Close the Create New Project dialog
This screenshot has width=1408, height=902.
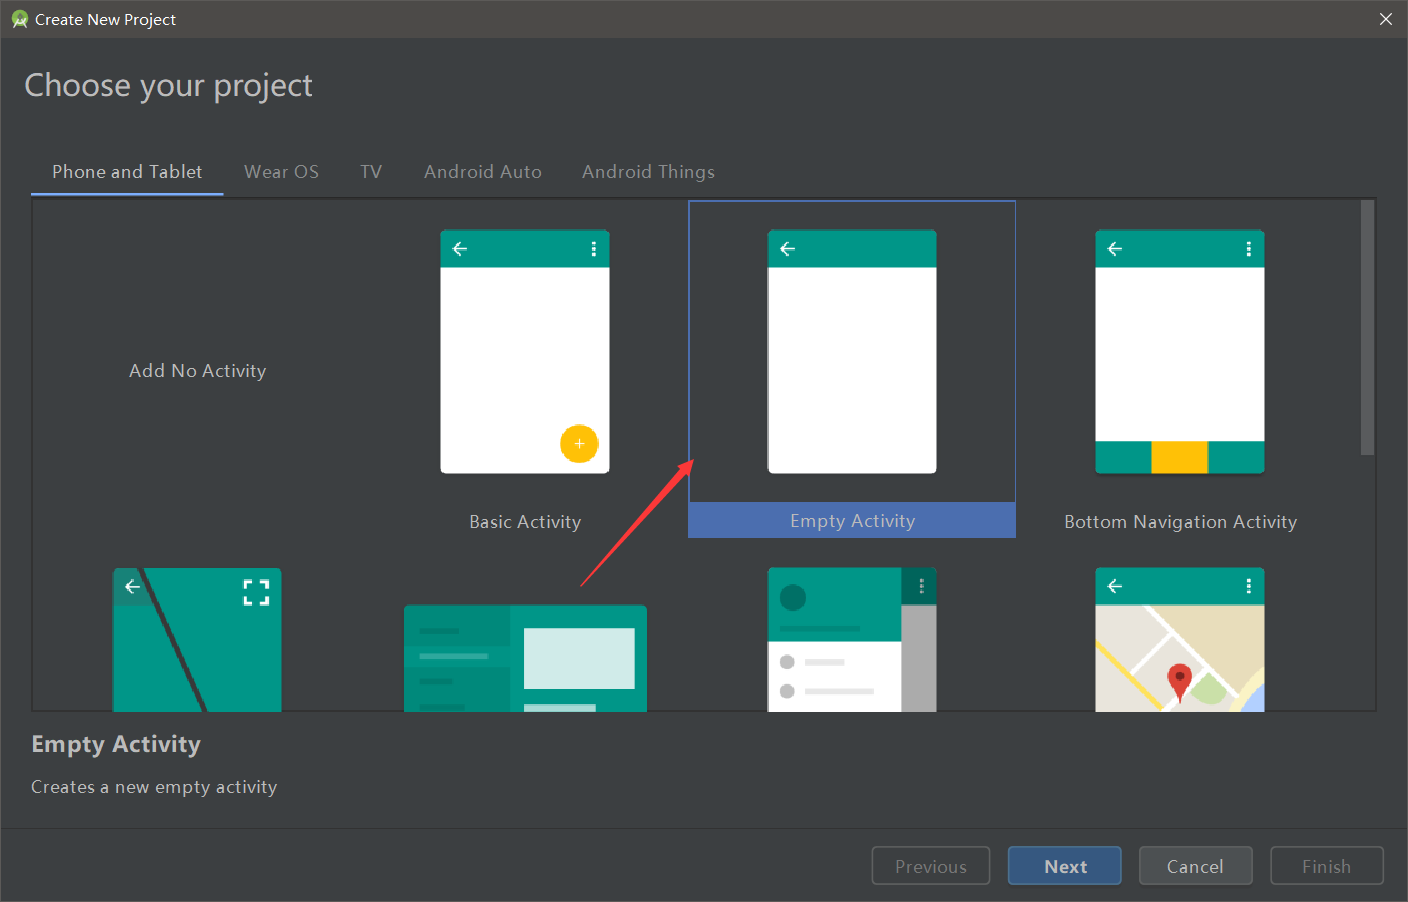1386,18
